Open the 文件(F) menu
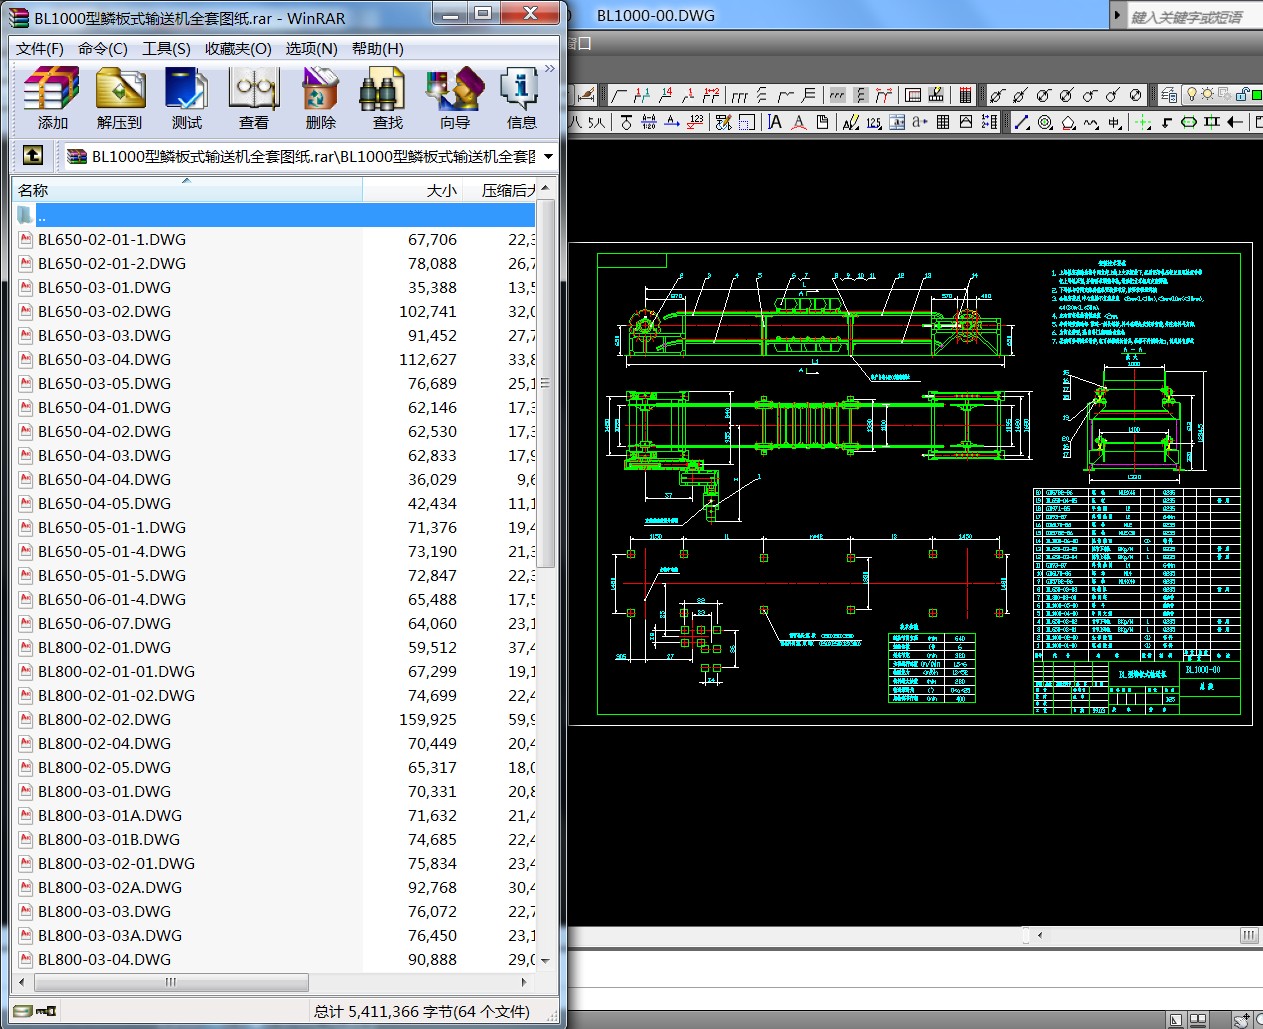 (40, 48)
